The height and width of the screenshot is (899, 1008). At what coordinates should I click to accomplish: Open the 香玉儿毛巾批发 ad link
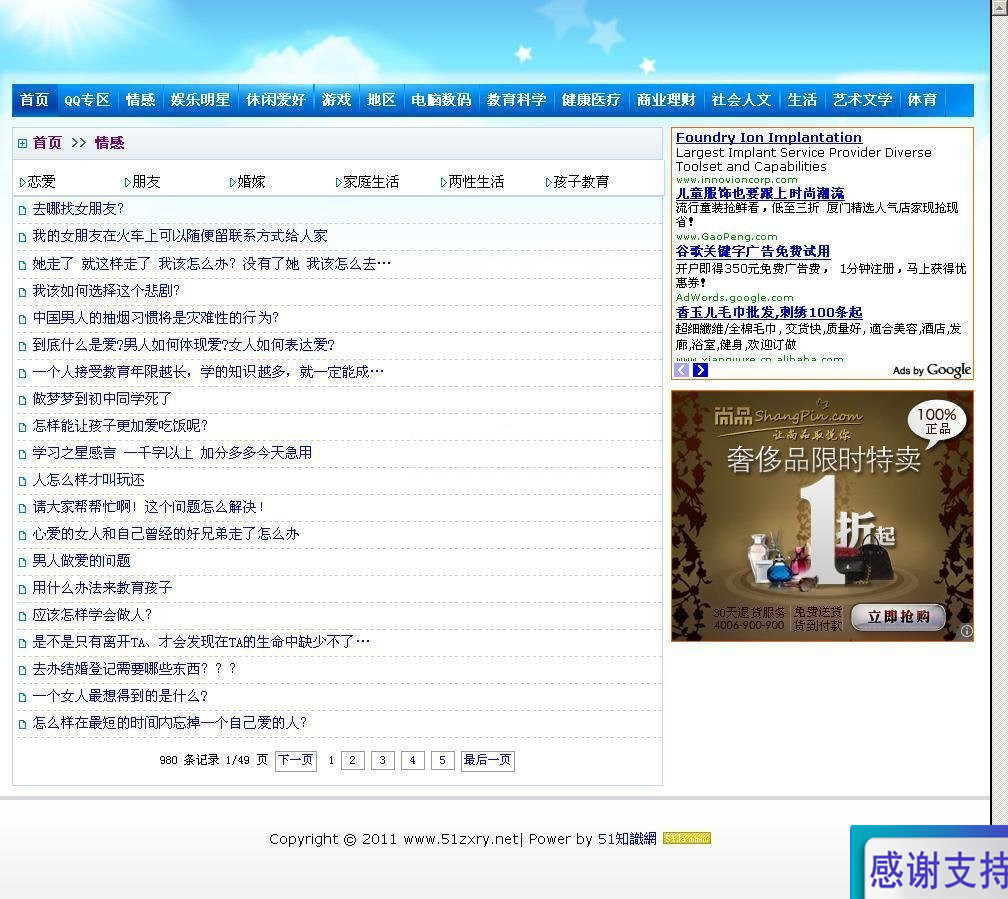(769, 312)
